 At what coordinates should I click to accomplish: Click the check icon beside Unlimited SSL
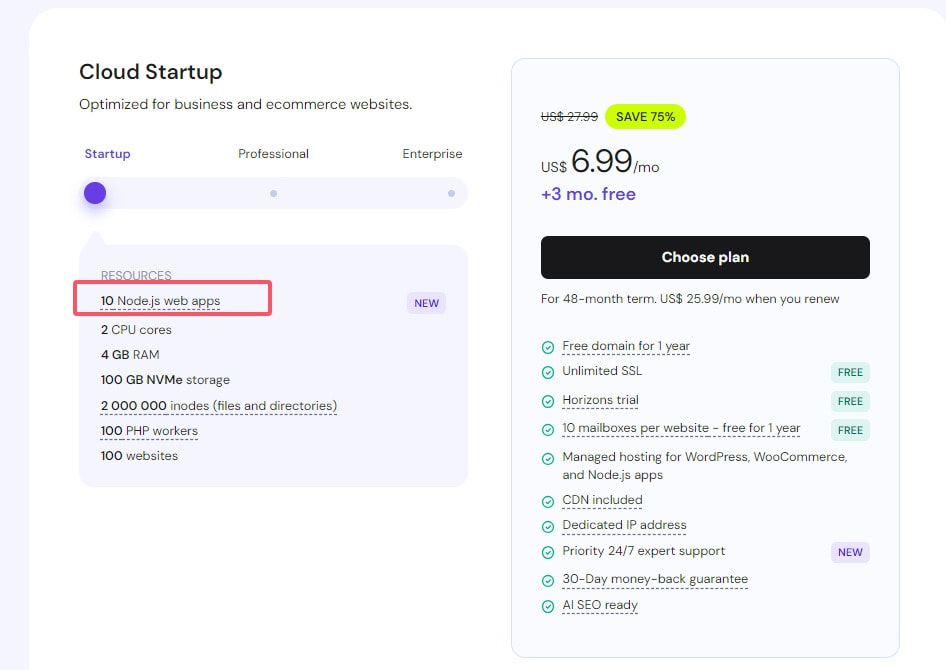coord(548,372)
